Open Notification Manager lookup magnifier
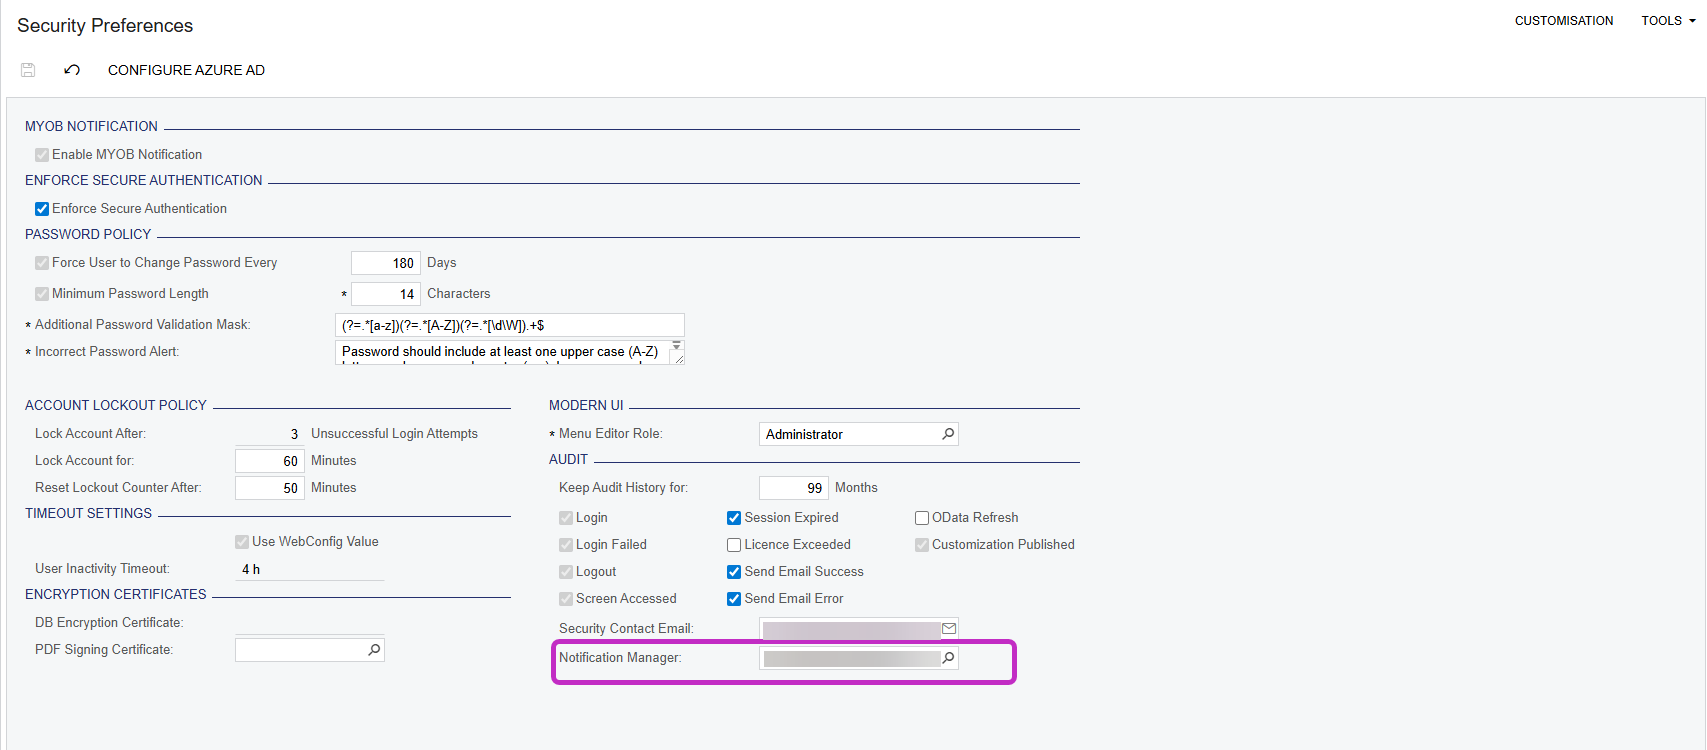This screenshot has width=1707, height=750. pyautogui.click(x=948, y=658)
